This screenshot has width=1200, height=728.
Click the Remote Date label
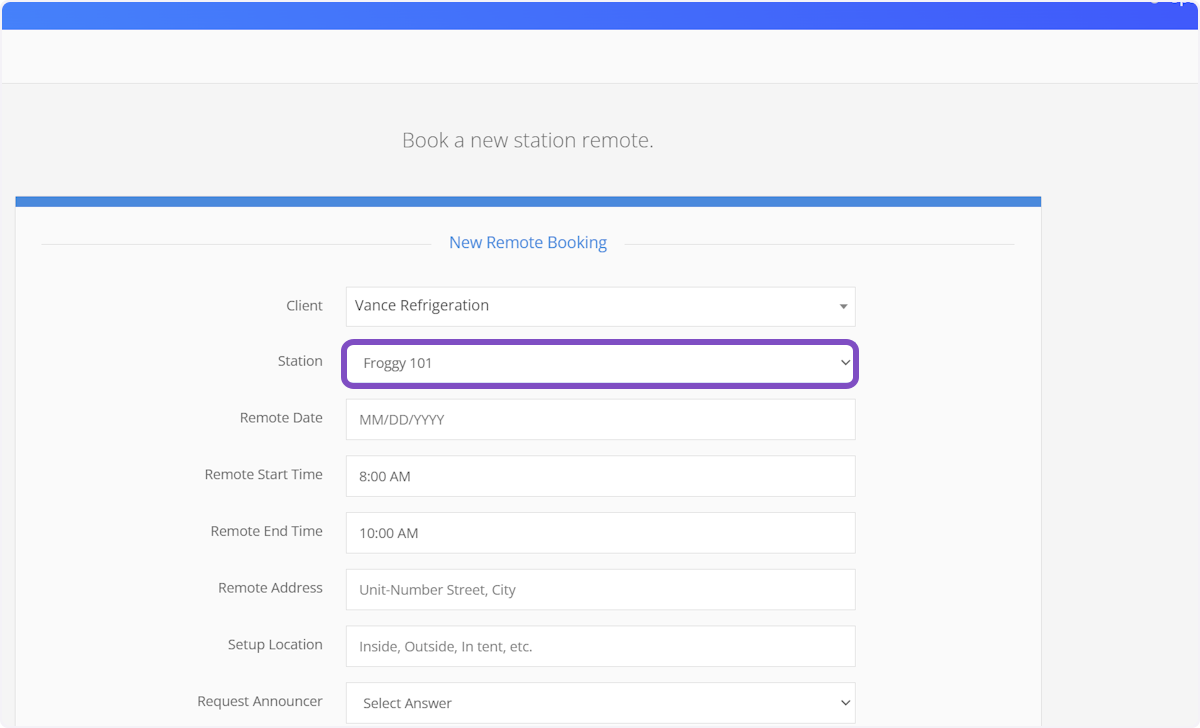point(281,418)
